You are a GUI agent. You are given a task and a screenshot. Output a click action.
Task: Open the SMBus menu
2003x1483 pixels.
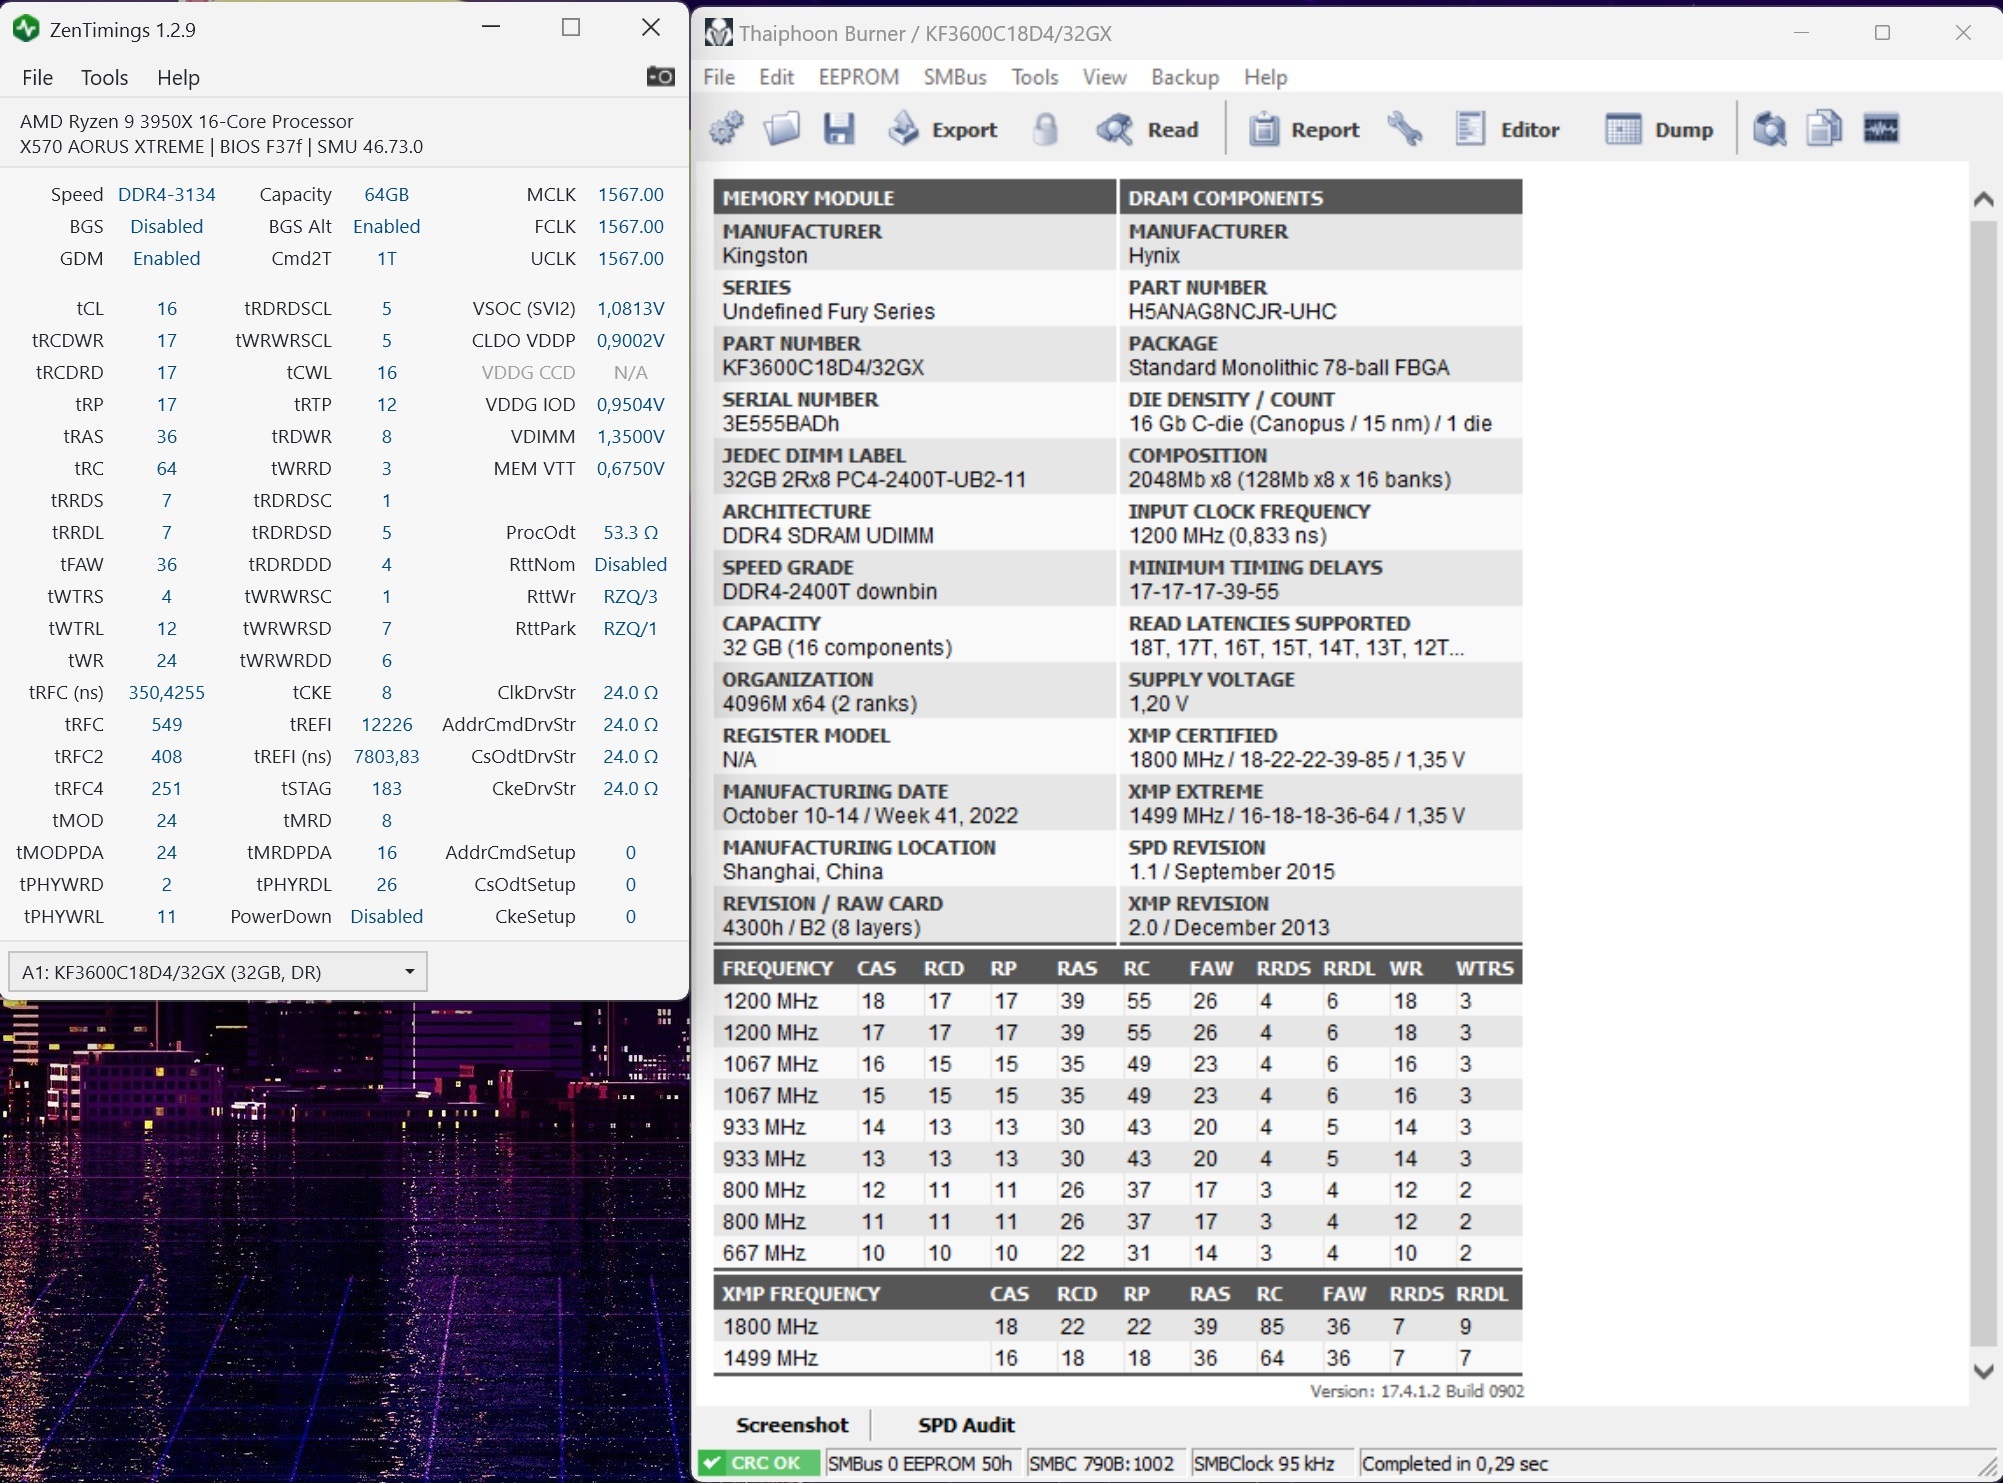pyautogui.click(x=954, y=77)
